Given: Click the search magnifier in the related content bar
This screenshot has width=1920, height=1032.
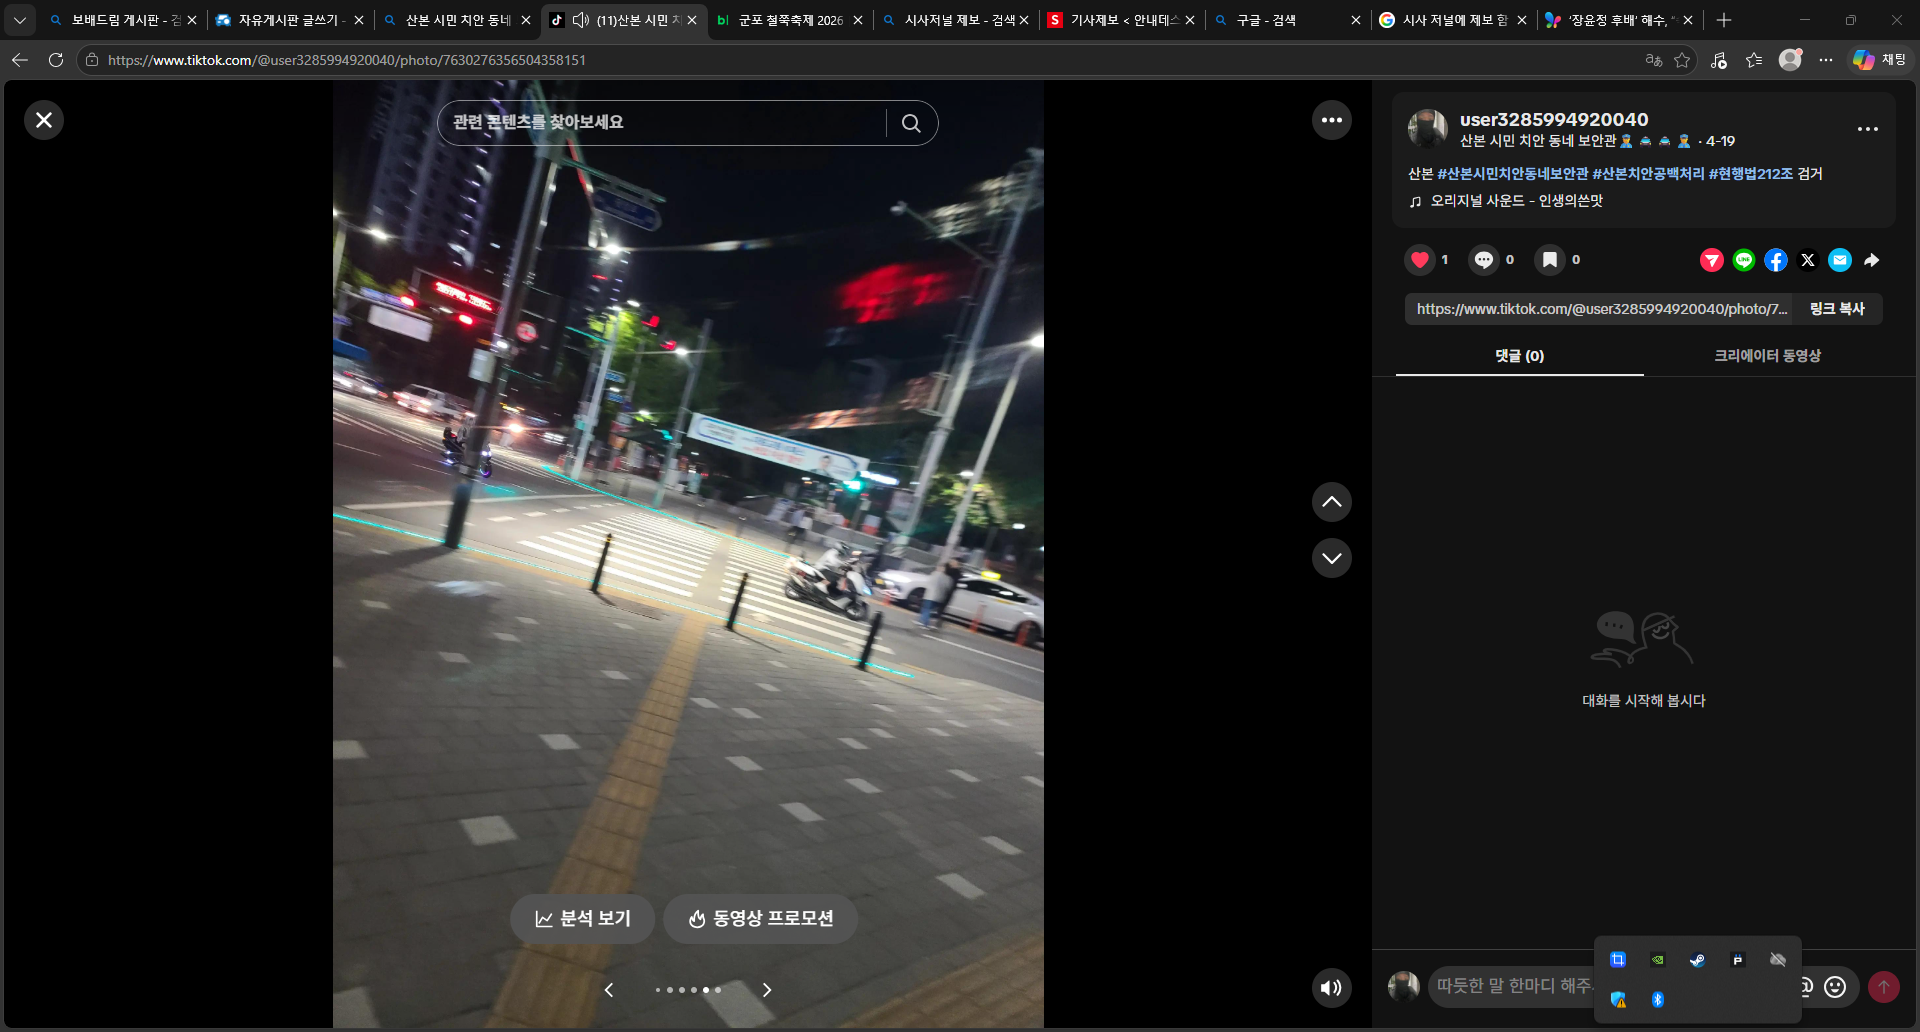Looking at the screenshot, I should [x=911, y=123].
